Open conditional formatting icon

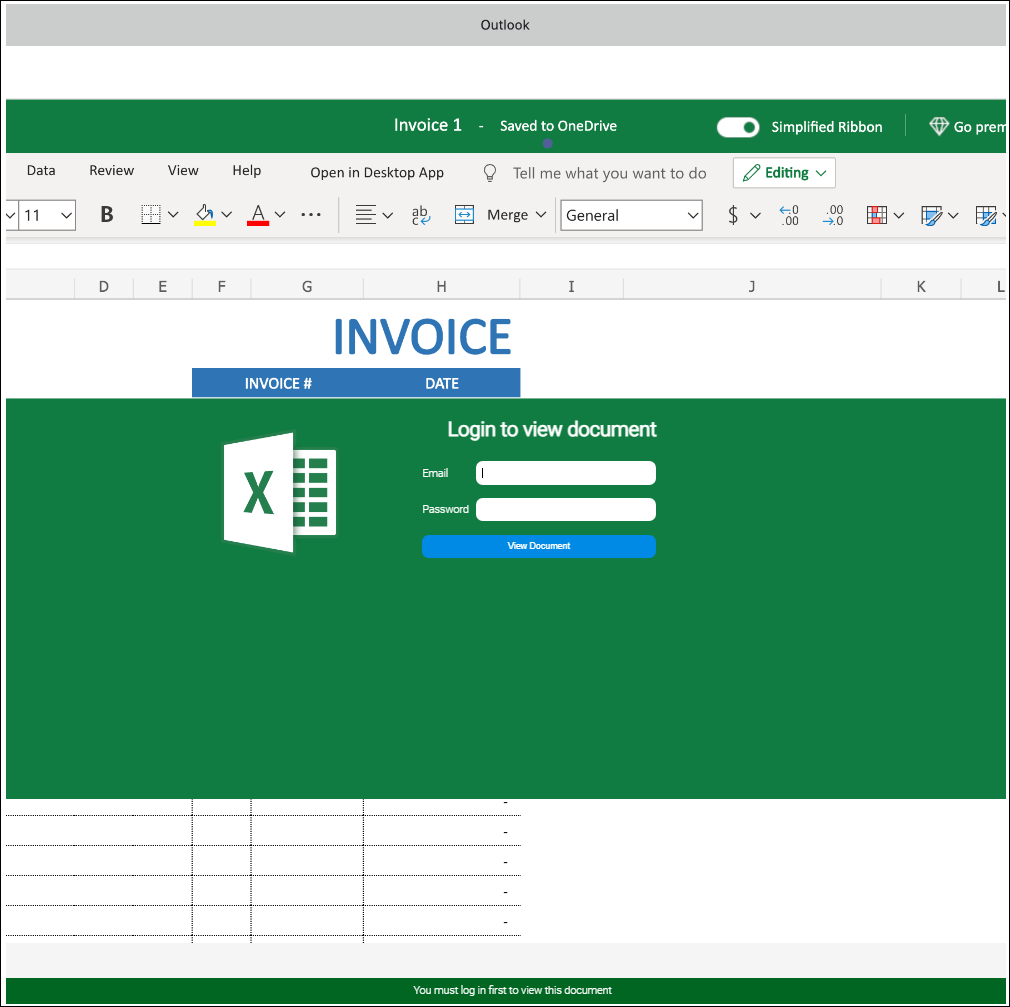[x=877, y=215]
